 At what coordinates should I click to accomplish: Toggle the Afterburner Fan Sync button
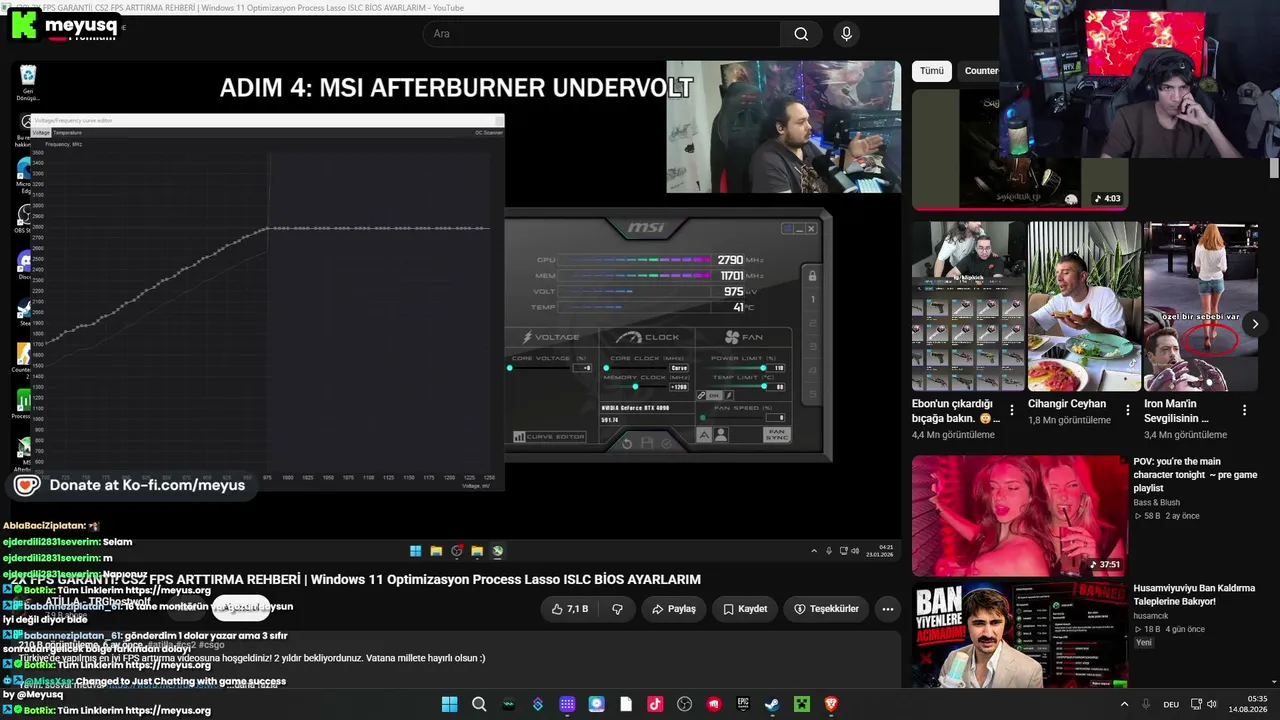[x=777, y=435]
